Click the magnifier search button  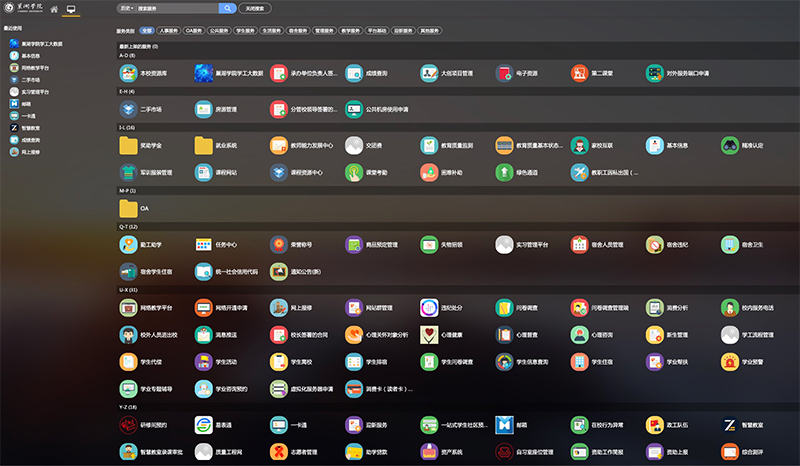[x=228, y=8]
